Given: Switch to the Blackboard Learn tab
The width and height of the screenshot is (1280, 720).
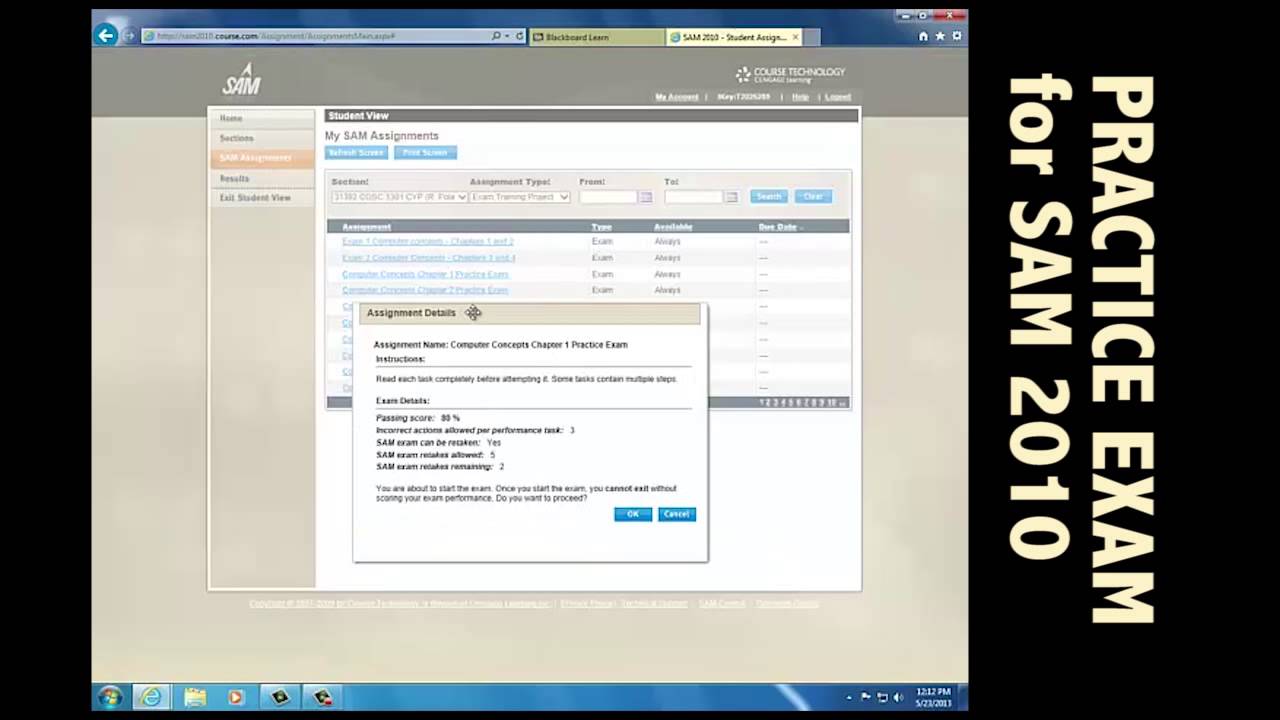Looking at the screenshot, I should click(597, 37).
